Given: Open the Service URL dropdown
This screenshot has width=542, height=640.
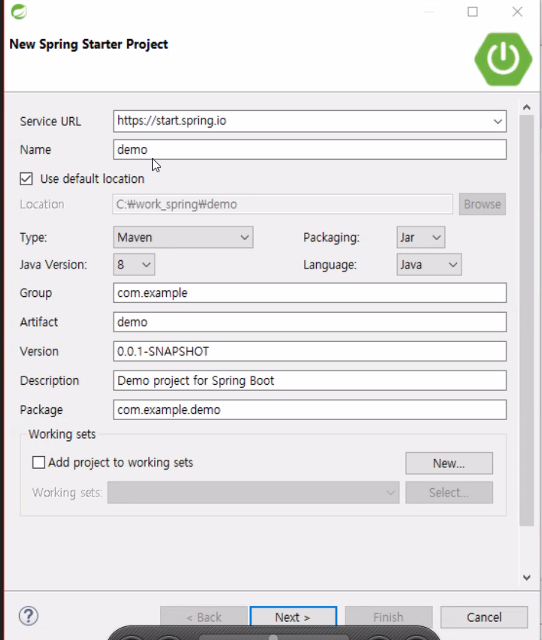Looking at the screenshot, I should point(498,121).
